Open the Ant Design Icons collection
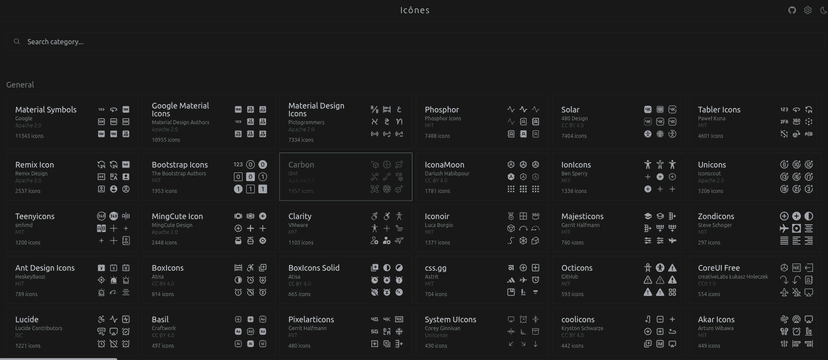828x360 pixels. tap(72, 280)
